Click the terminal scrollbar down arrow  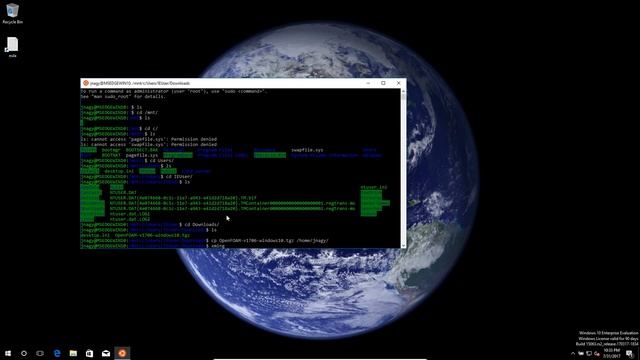tap(403, 245)
